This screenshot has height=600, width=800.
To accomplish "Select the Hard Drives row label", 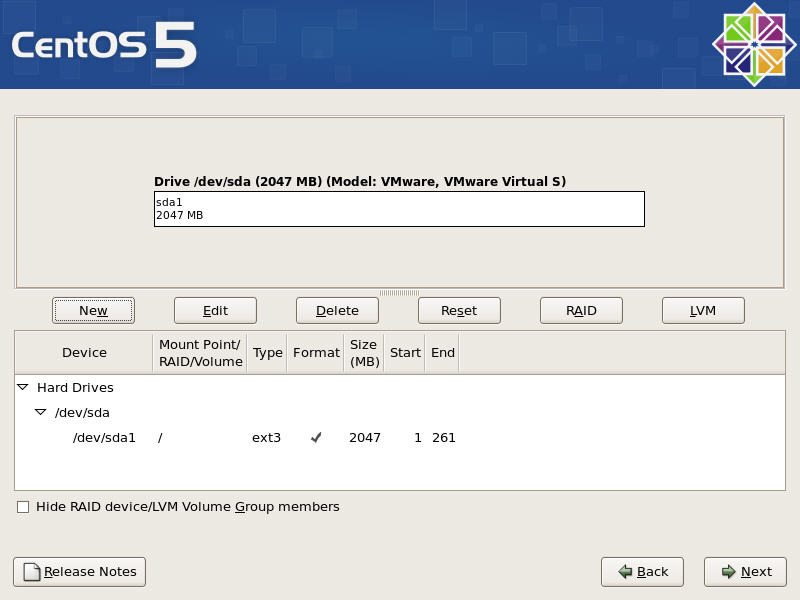I will (x=75, y=387).
